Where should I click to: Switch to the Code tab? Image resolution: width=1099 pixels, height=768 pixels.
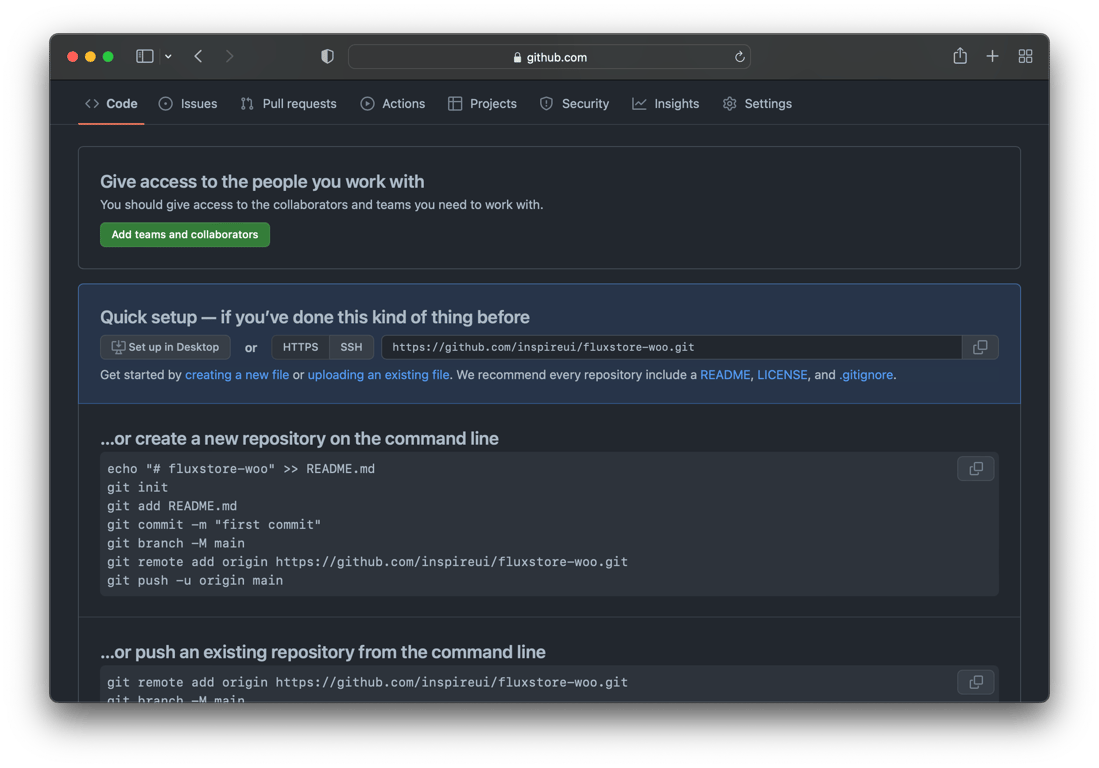(x=111, y=104)
